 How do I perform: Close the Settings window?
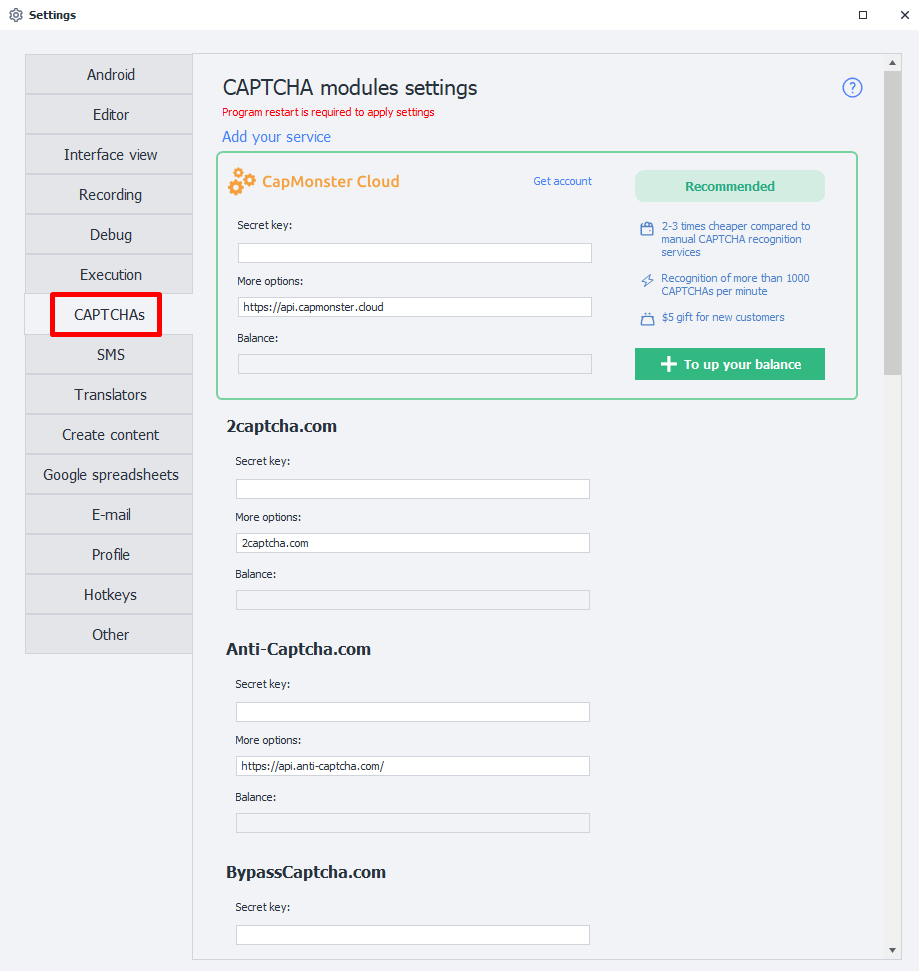(x=903, y=15)
